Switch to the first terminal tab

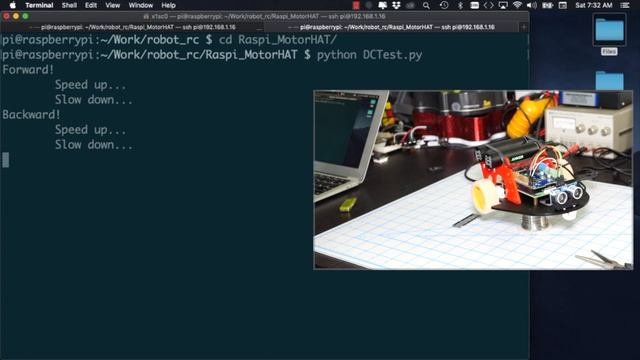pos(132,27)
